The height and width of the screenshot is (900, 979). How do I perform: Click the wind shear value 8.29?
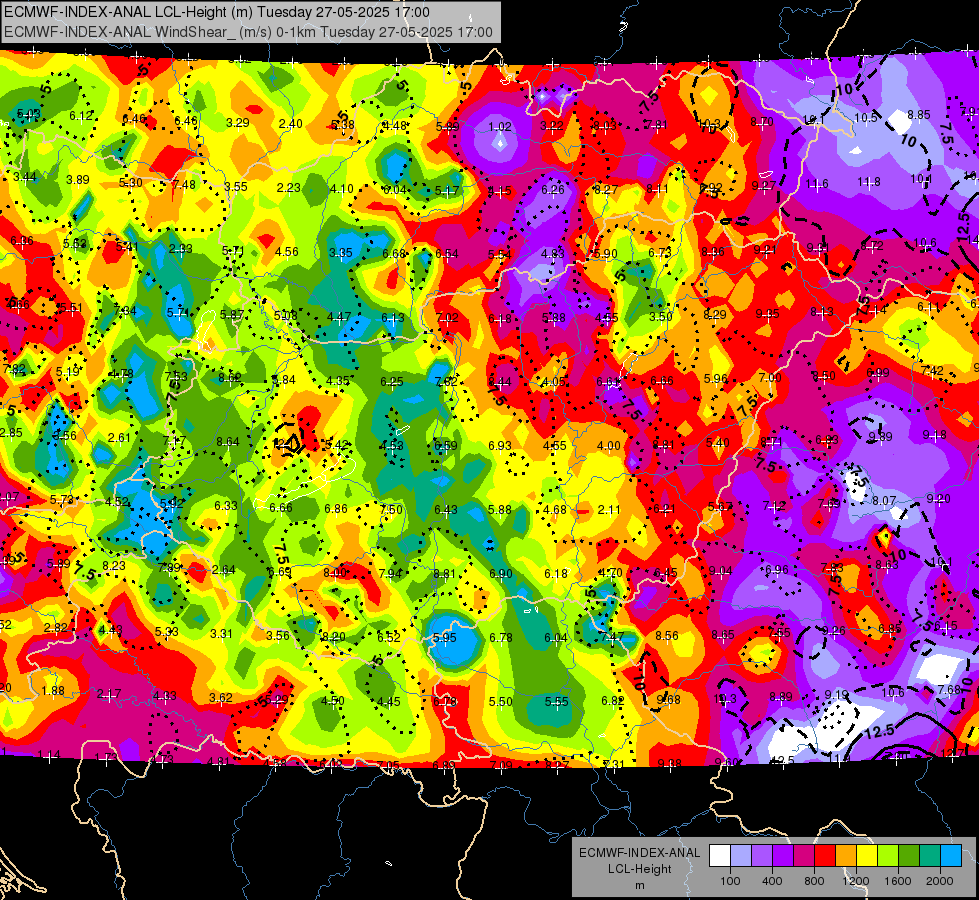(x=715, y=315)
